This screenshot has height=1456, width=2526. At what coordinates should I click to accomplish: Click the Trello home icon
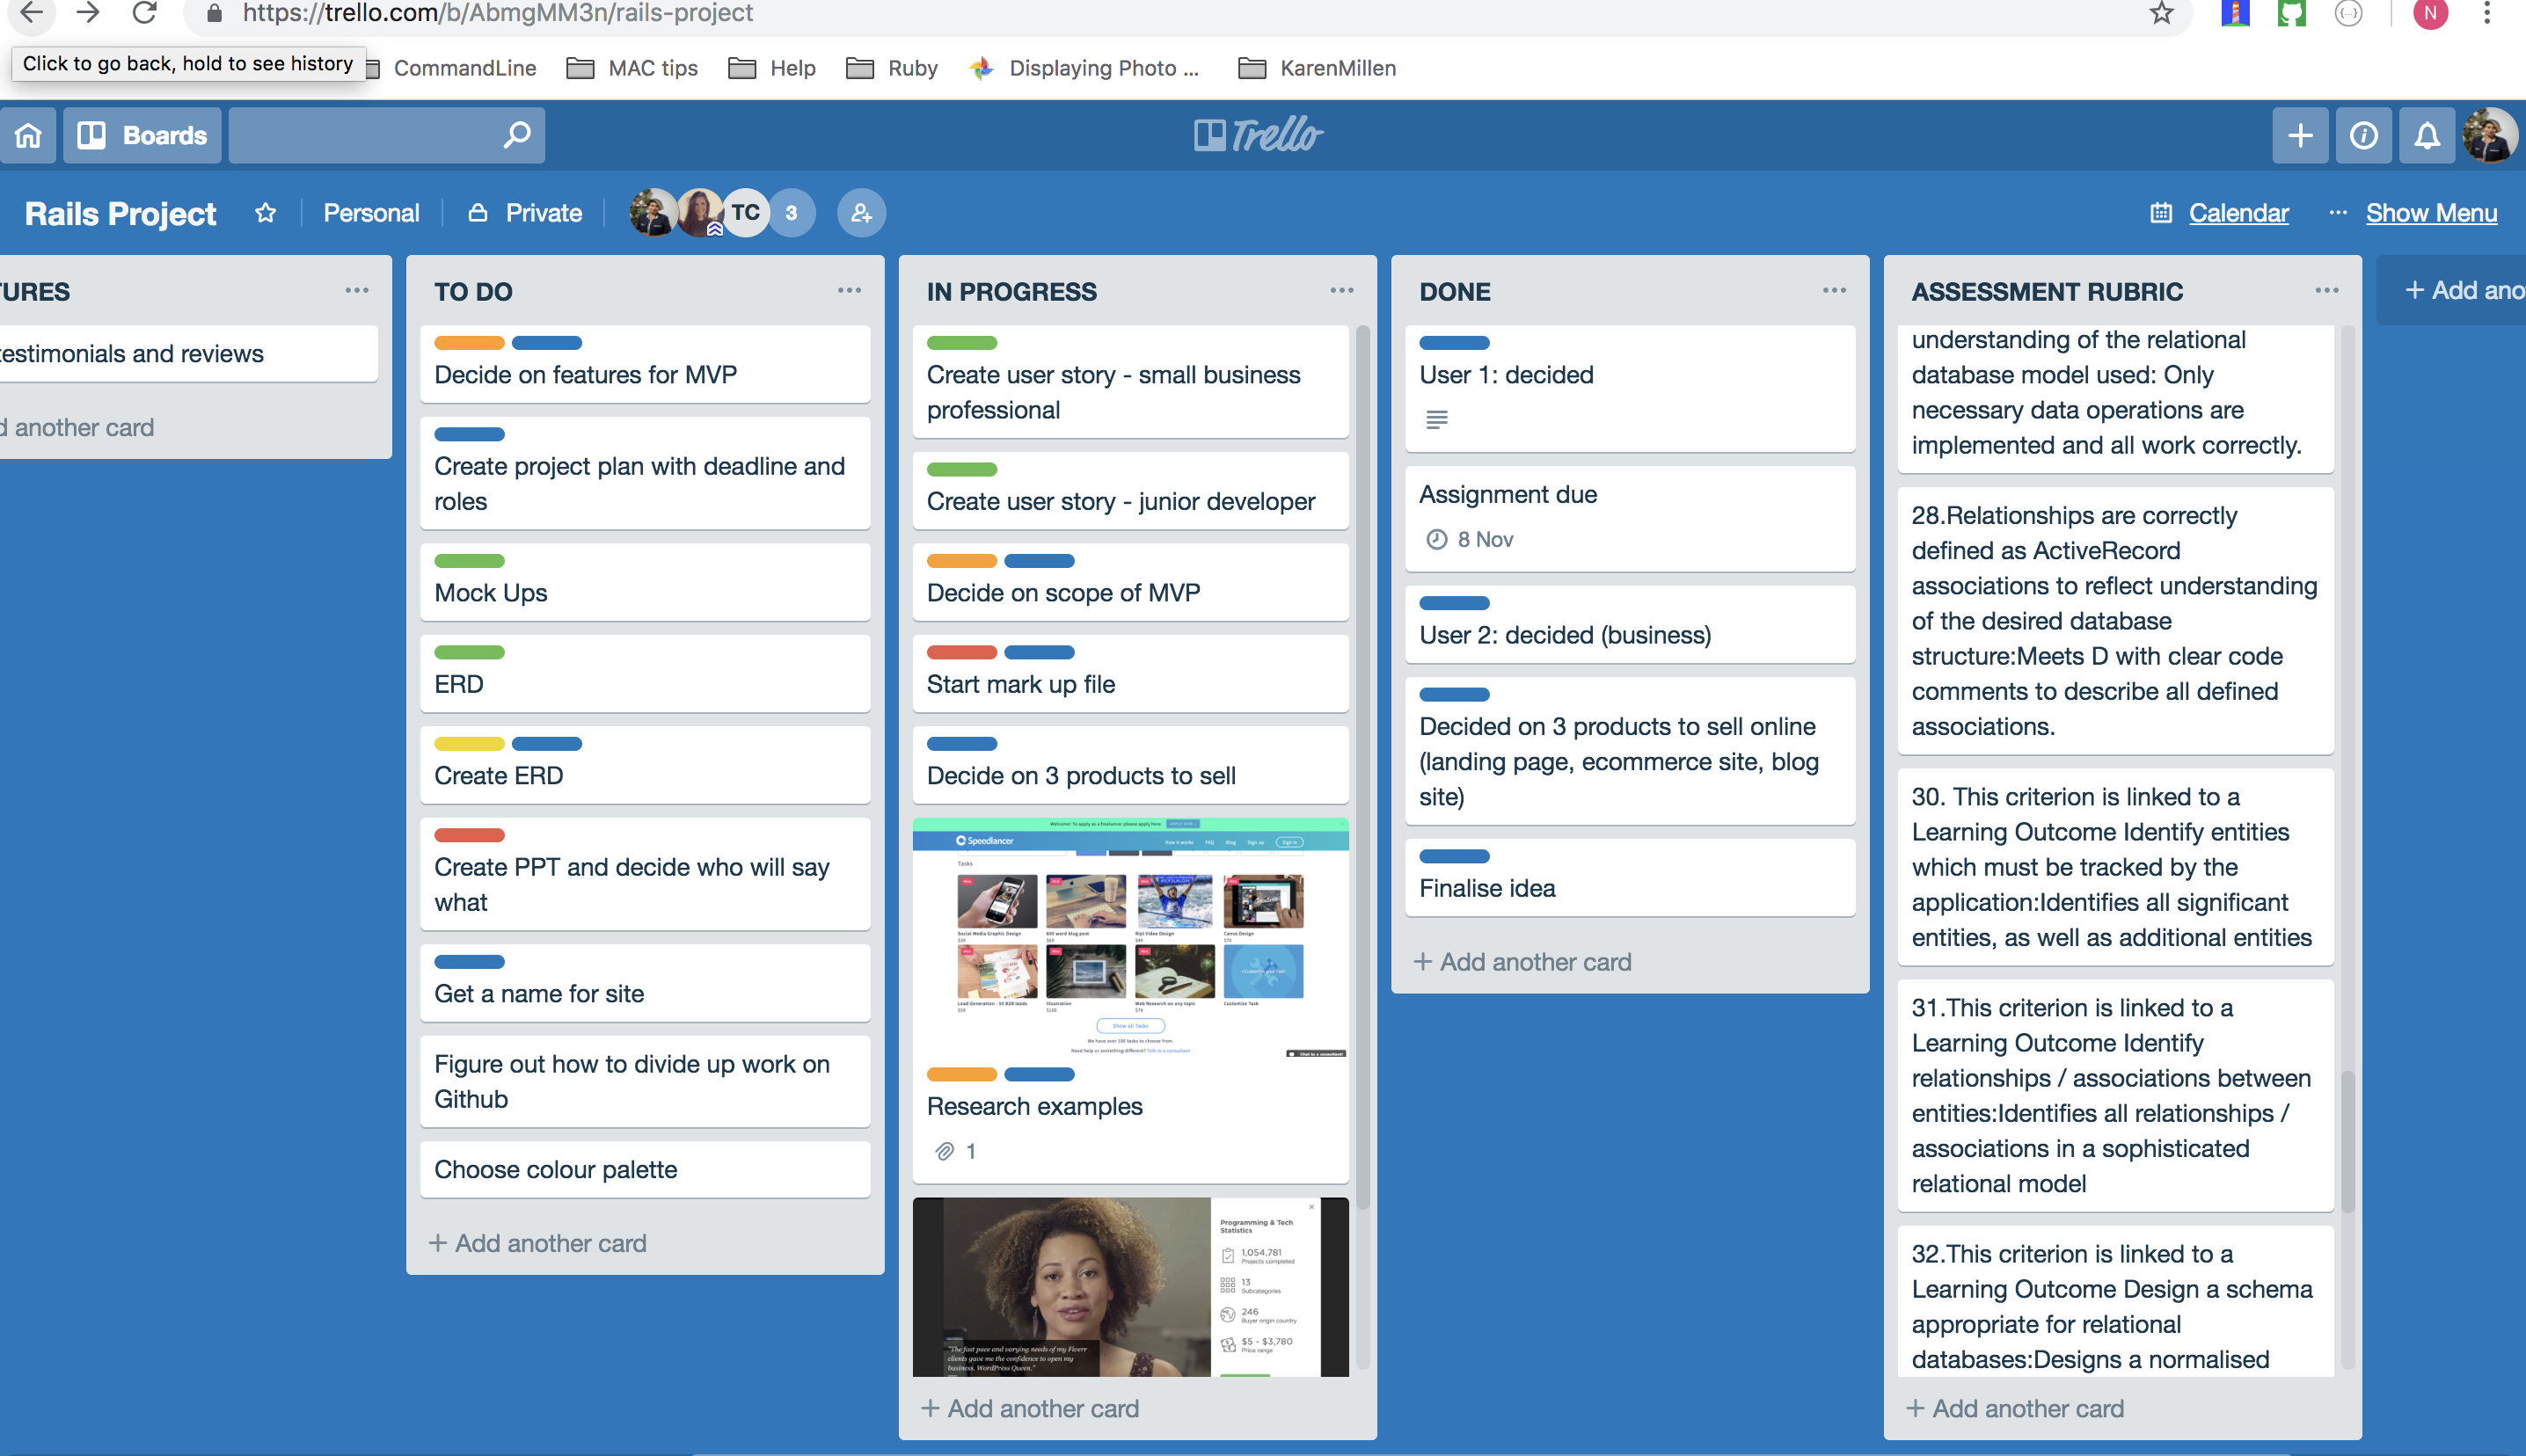pyautogui.click(x=28, y=135)
